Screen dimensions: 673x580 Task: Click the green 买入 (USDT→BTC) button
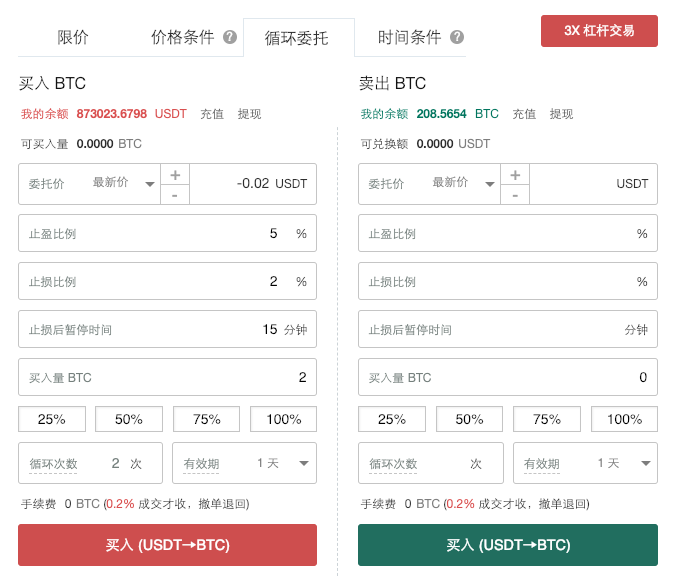508,545
